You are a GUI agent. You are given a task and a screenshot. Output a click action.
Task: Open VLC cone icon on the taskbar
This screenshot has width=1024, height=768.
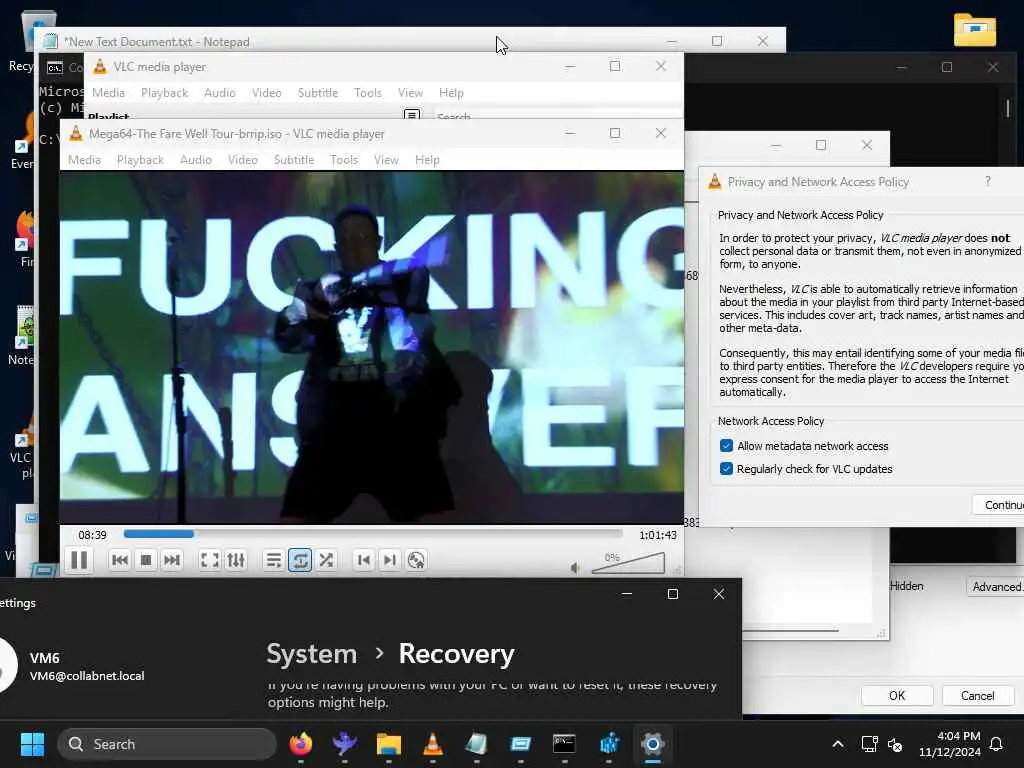432,744
